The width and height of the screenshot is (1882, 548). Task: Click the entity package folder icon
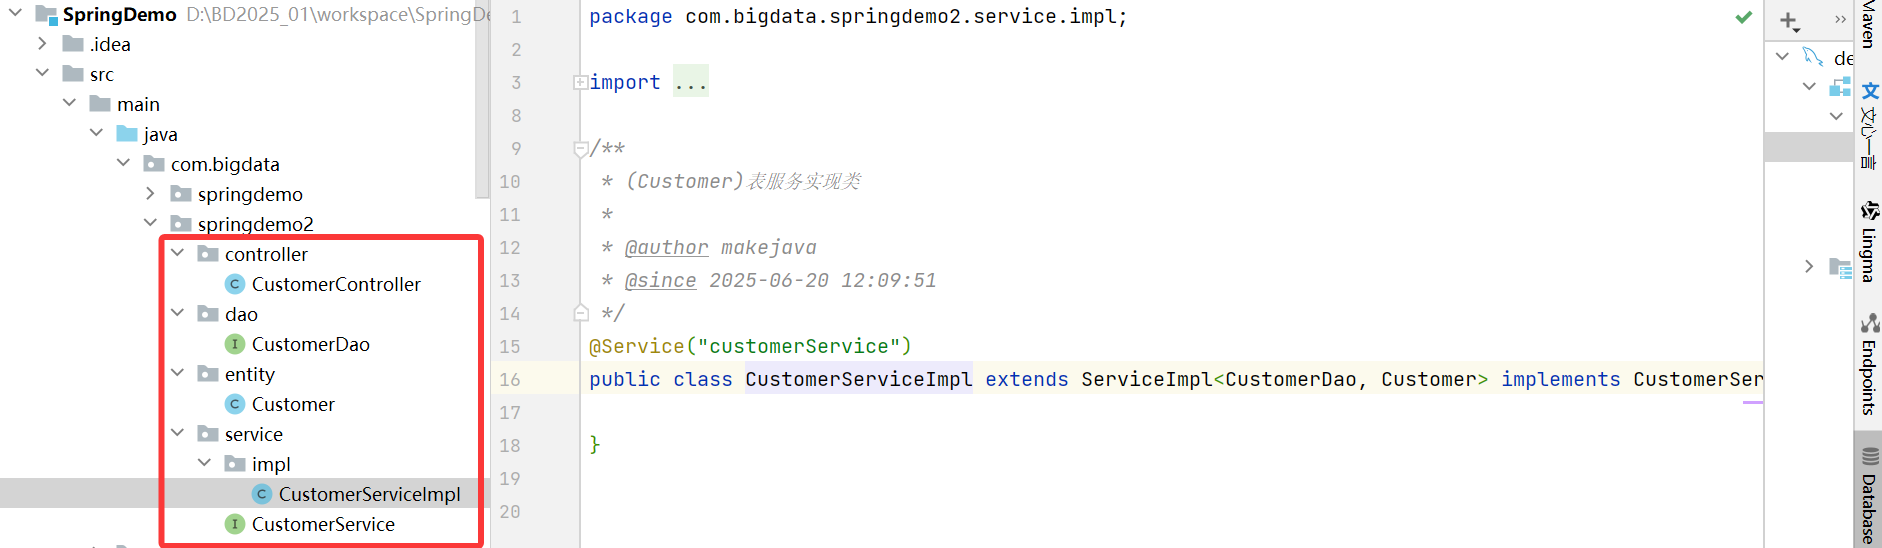[208, 374]
